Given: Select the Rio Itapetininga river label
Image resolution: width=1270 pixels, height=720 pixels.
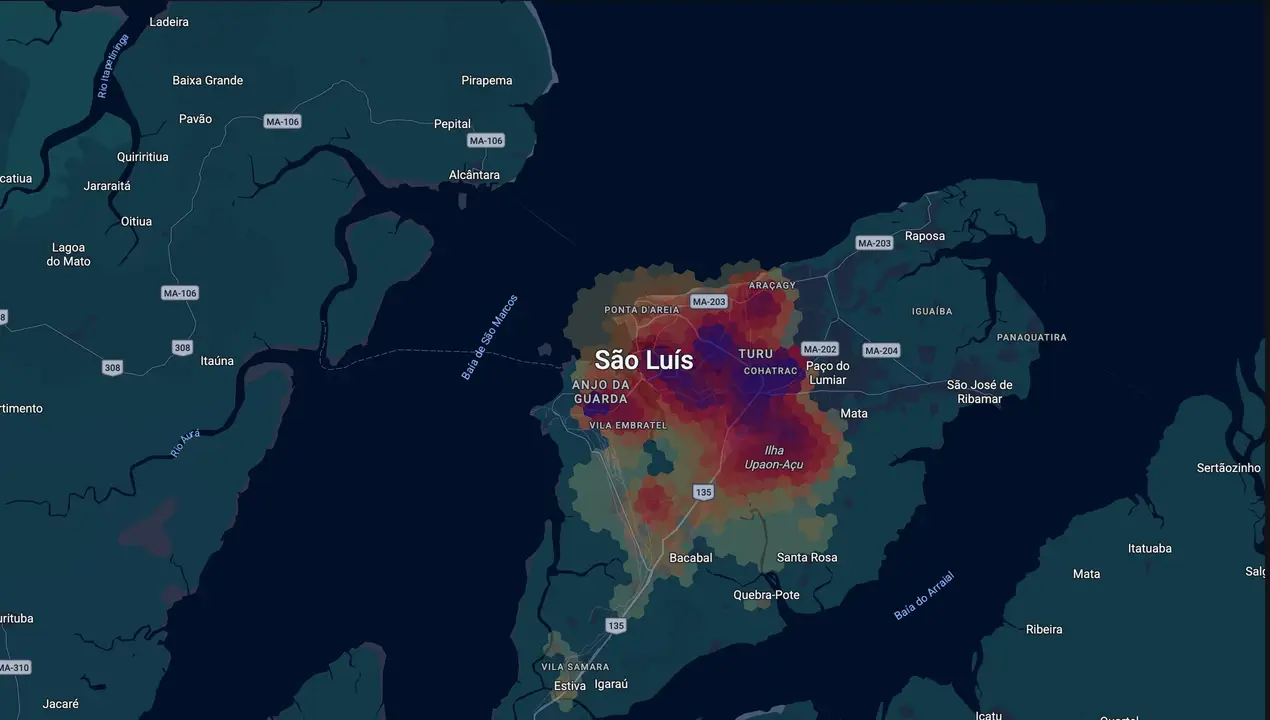Looking at the screenshot, I should [x=113, y=66].
